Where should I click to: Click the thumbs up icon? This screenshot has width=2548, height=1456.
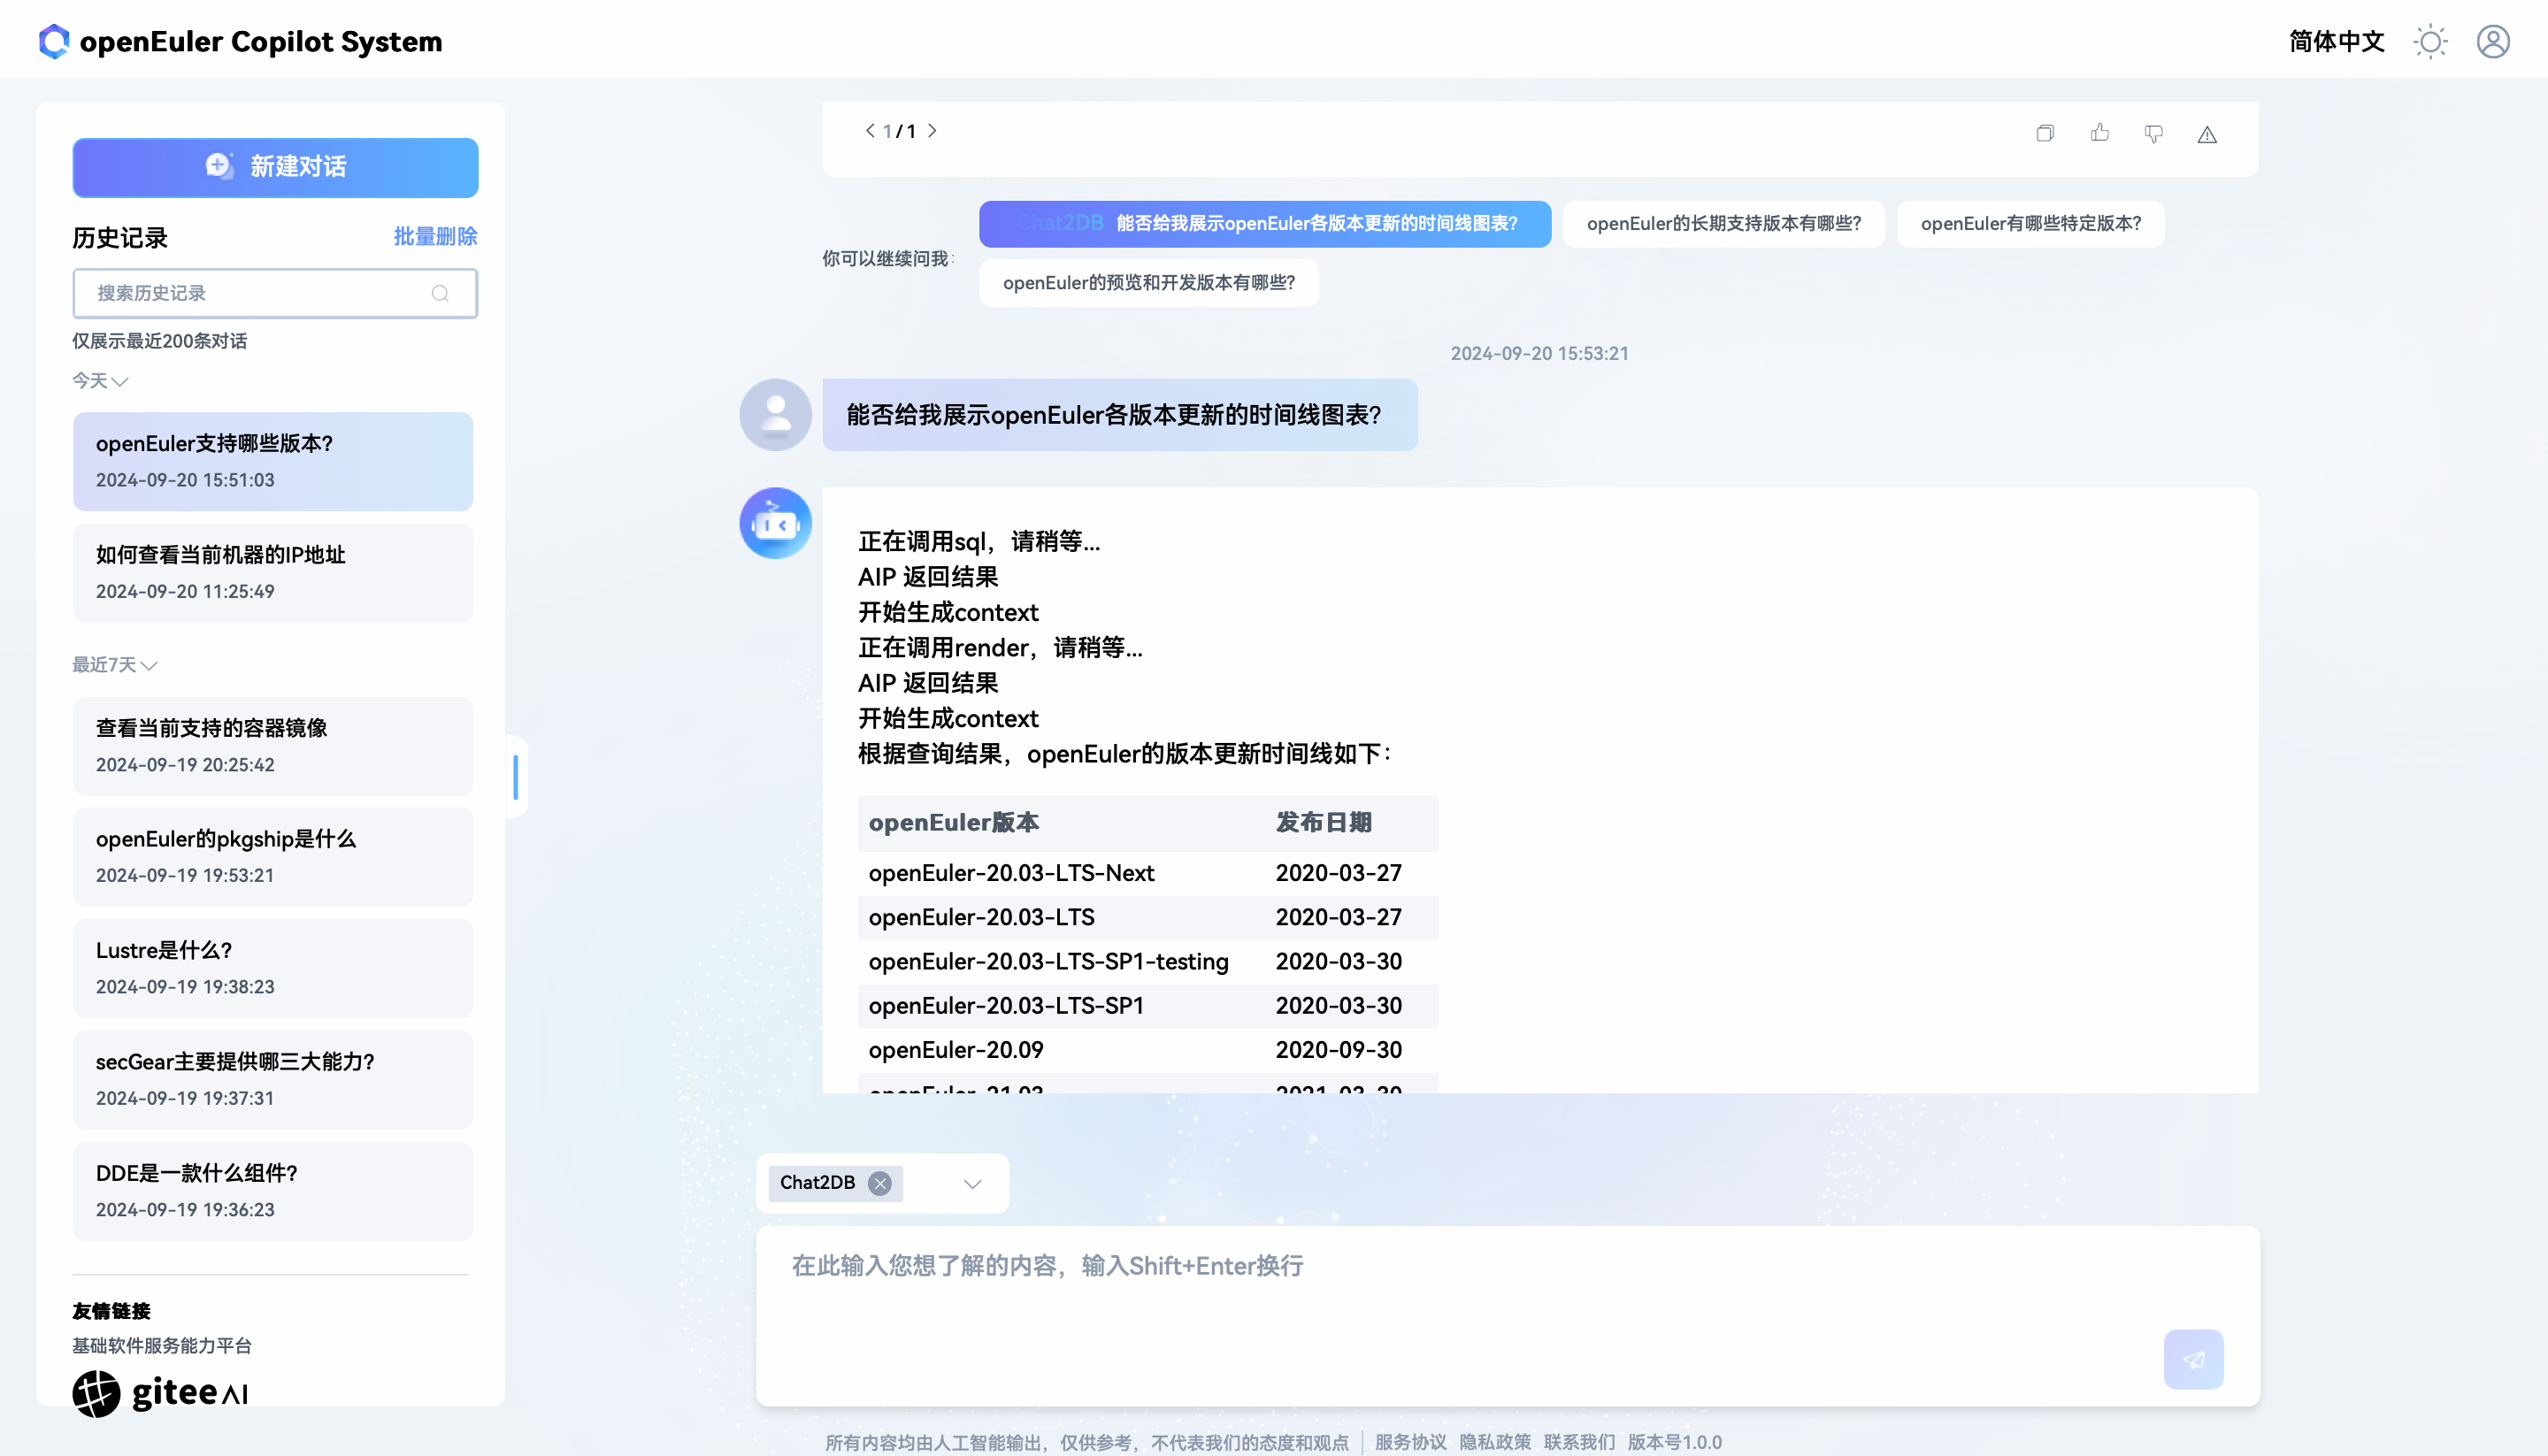click(2099, 133)
